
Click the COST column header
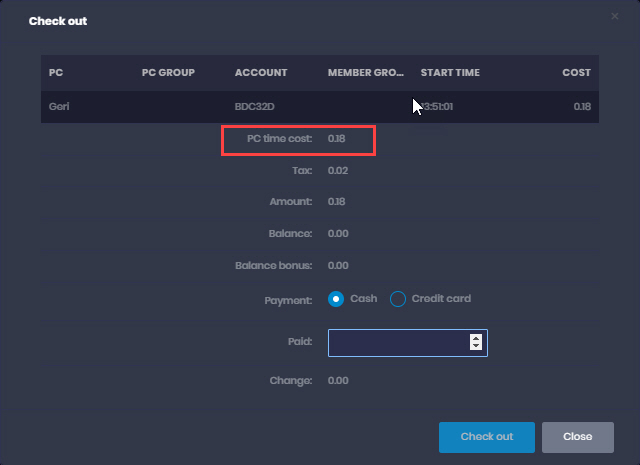(x=576, y=73)
